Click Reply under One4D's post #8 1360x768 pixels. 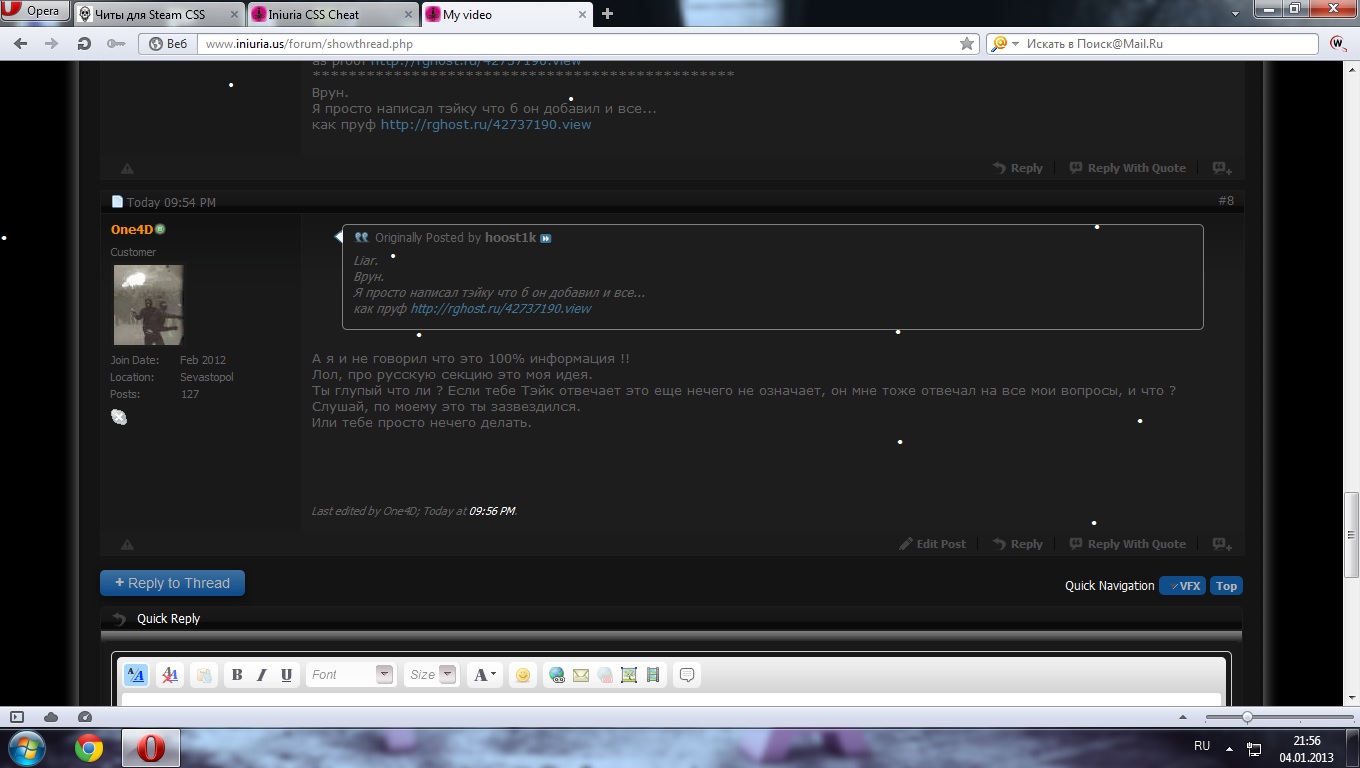[x=1018, y=544]
